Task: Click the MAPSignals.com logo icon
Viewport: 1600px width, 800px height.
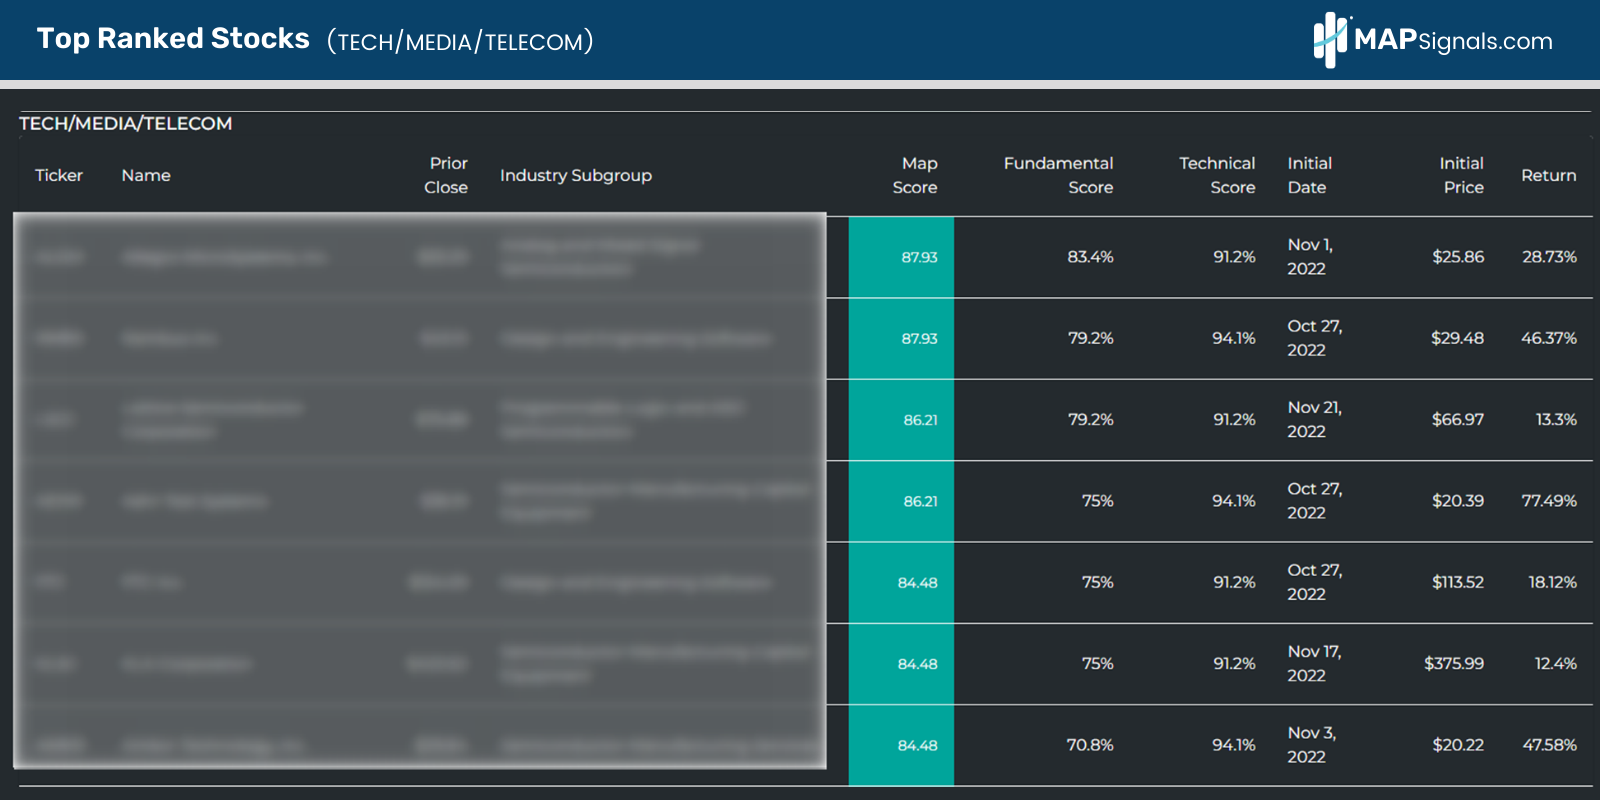Action: pyautogui.click(x=1331, y=40)
